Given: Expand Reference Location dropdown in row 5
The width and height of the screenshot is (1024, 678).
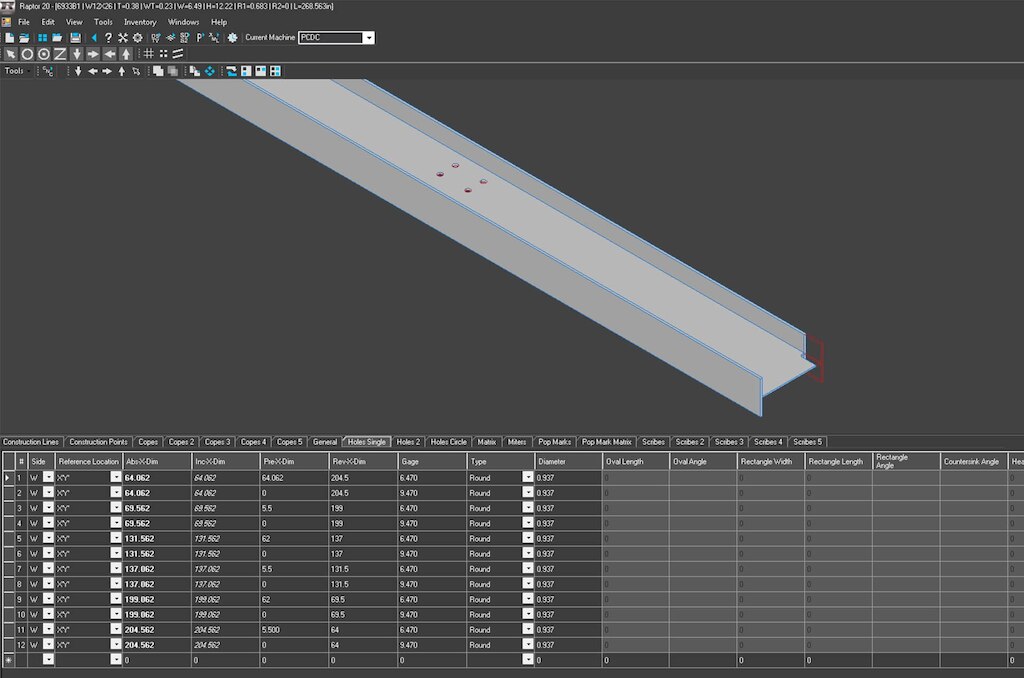Looking at the screenshot, I should (x=115, y=538).
